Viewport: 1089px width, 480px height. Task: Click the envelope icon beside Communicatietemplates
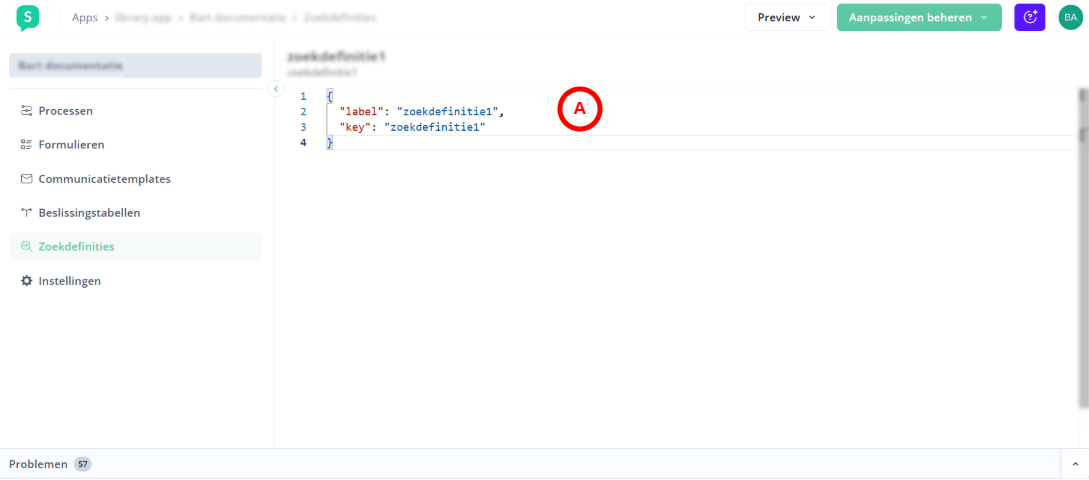point(27,179)
